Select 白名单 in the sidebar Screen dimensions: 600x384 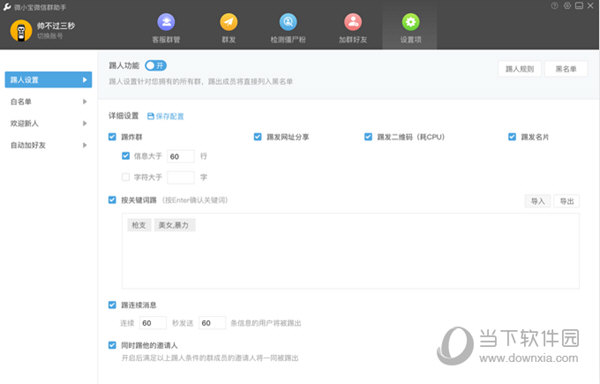pyautogui.click(x=48, y=101)
